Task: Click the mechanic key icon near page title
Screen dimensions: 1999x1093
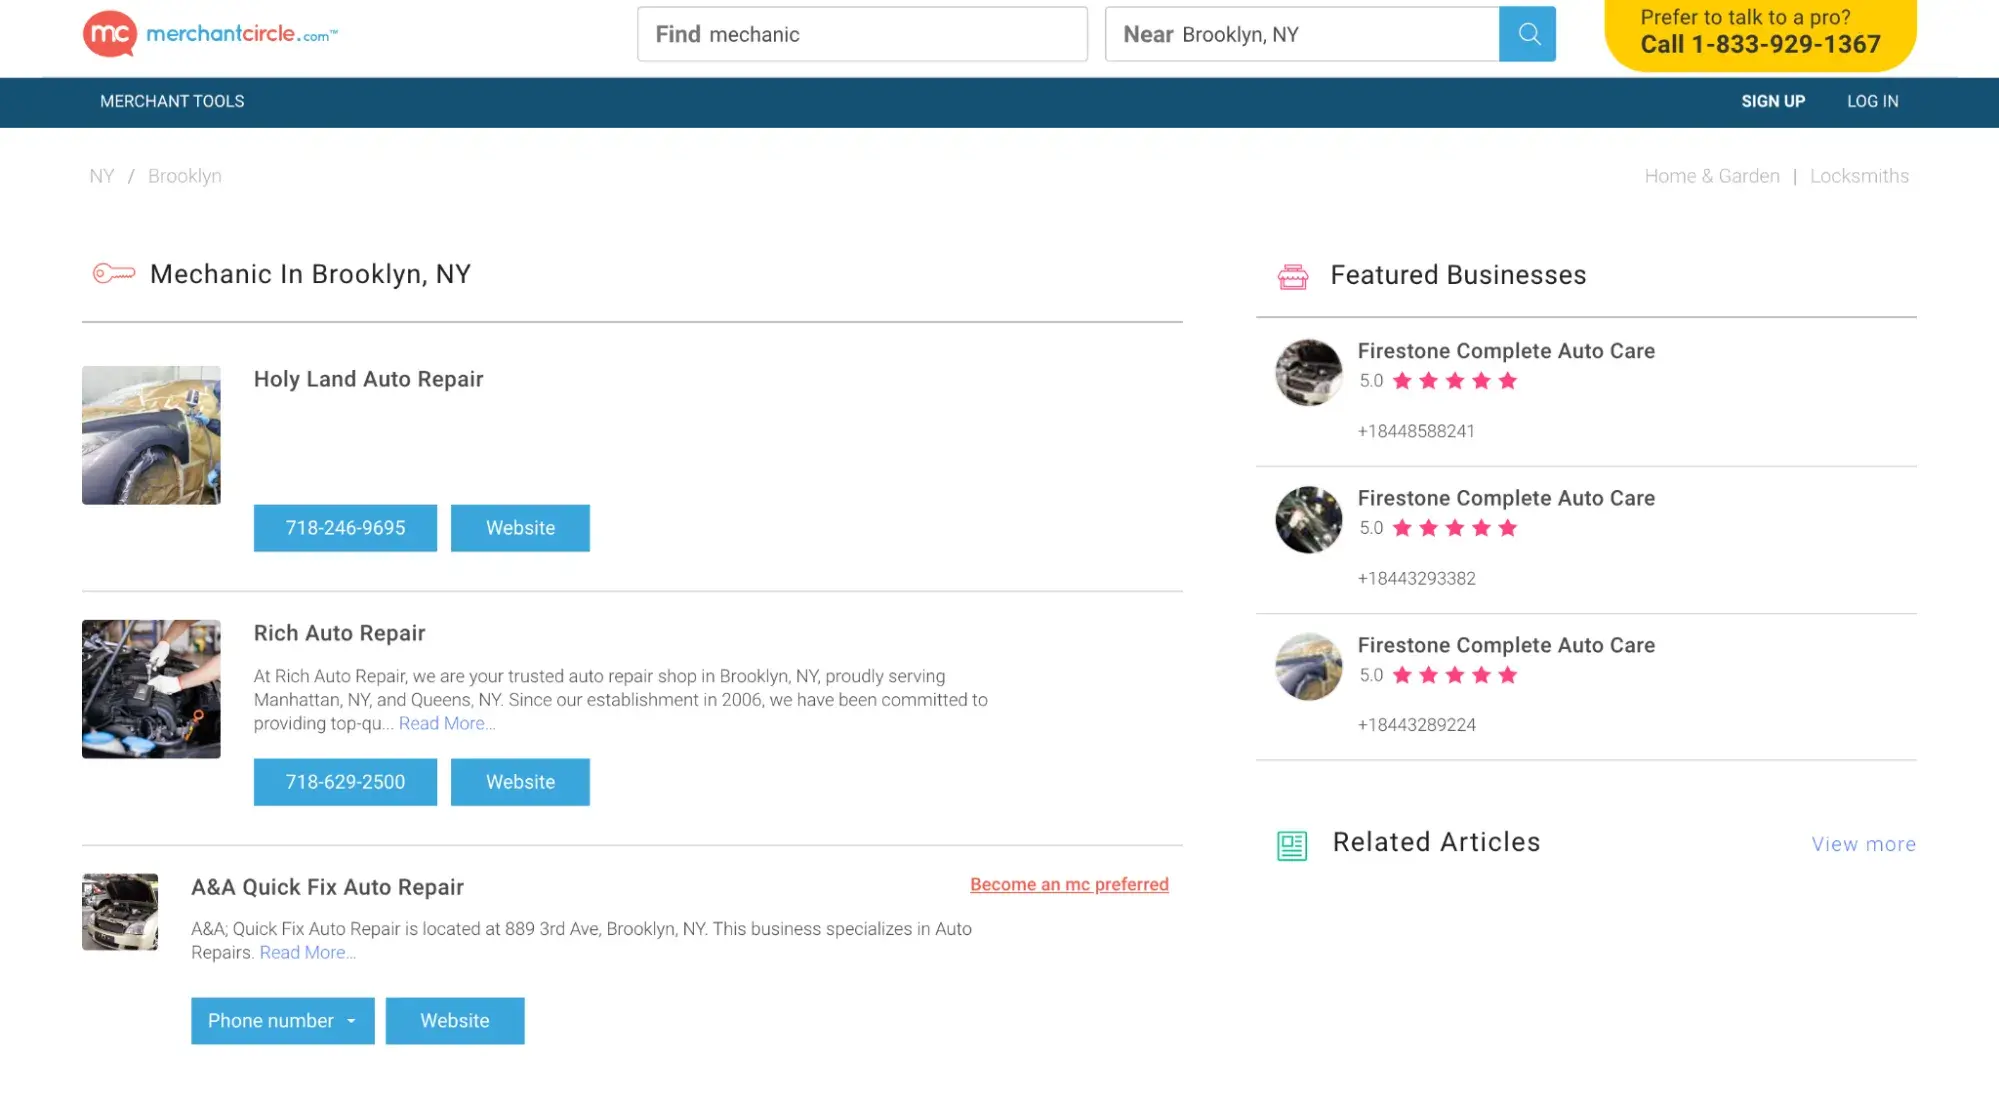Action: [x=112, y=275]
